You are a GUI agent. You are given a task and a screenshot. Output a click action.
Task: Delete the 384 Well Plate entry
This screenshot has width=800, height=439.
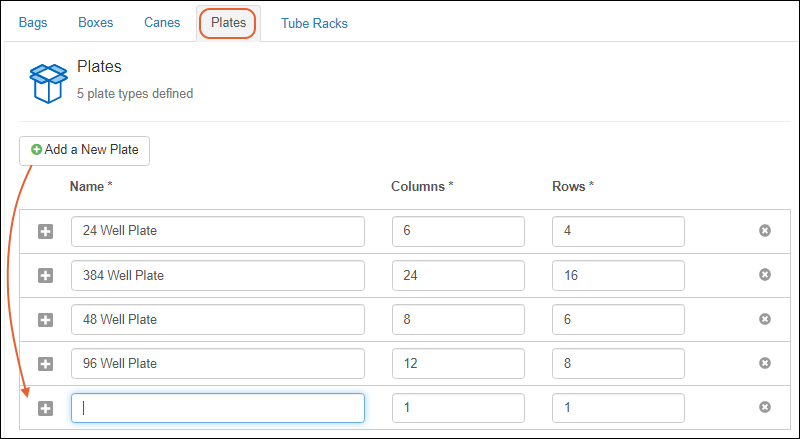pyautogui.click(x=765, y=275)
